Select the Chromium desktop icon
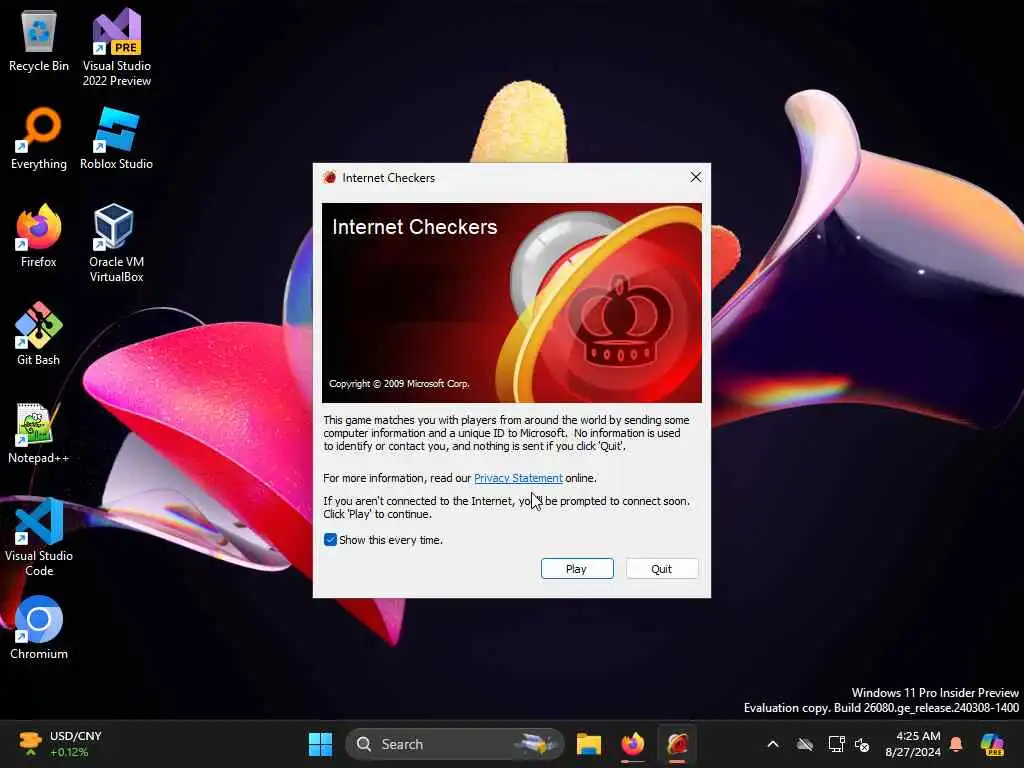This screenshot has width=1024, height=768. (39, 628)
